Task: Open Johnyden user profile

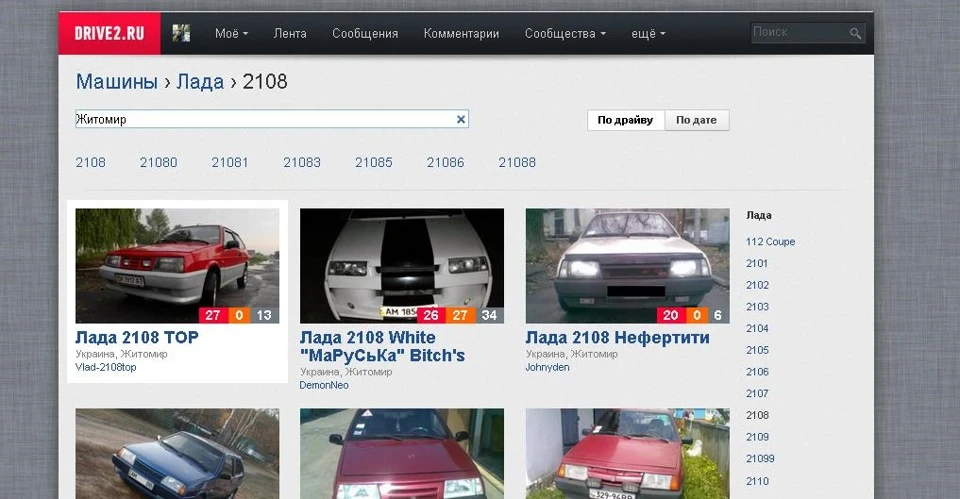Action: coord(547,367)
